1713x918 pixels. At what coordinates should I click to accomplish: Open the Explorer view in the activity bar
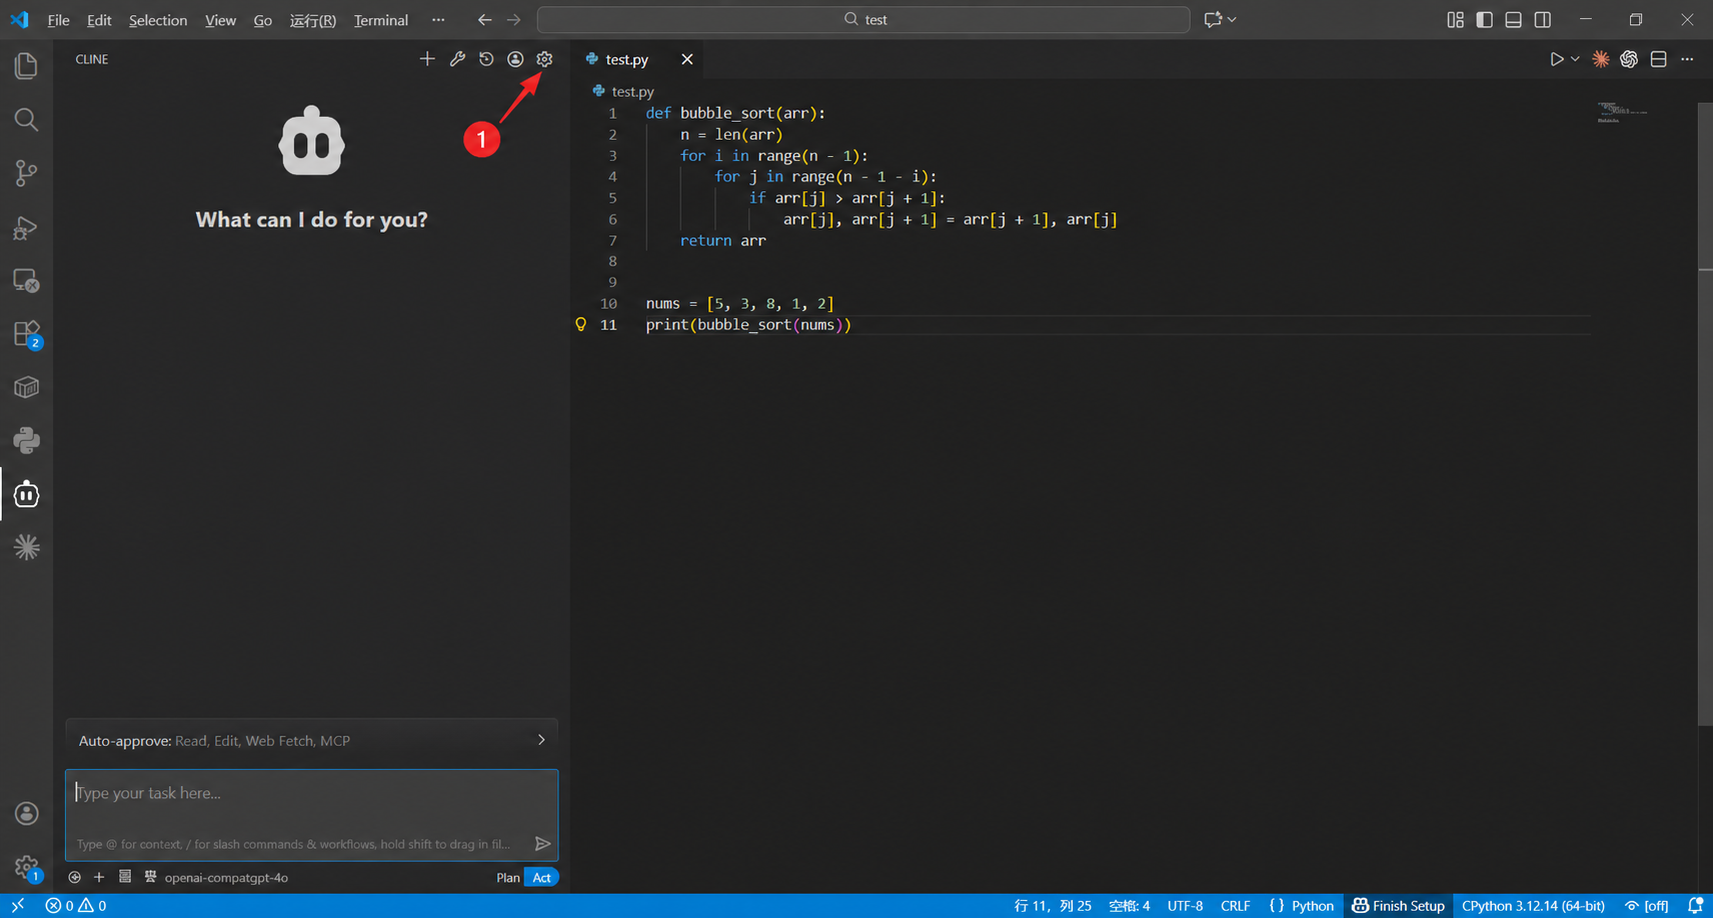[x=26, y=66]
